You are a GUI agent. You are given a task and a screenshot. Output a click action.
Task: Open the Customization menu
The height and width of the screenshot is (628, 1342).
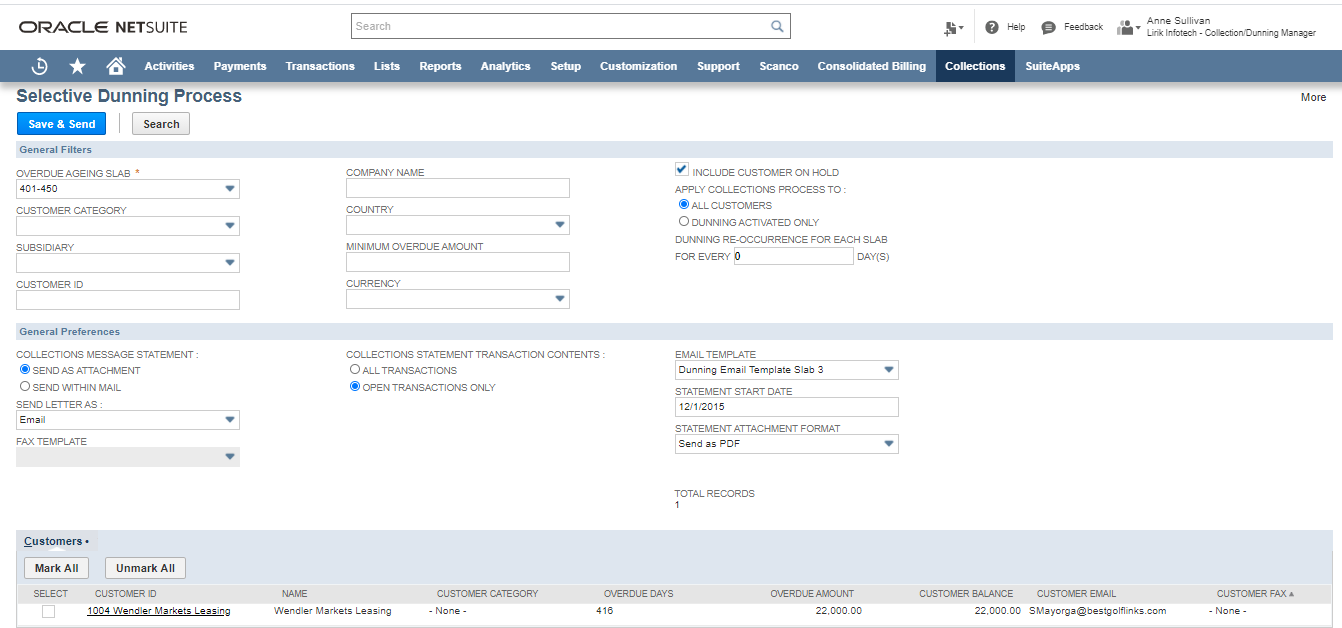click(638, 66)
